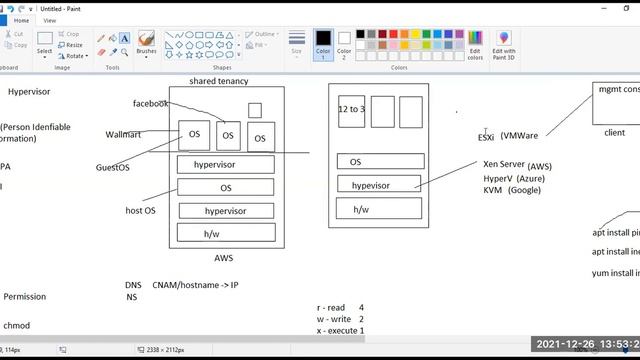Pick the orange color swatch

(x=404, y=34)
